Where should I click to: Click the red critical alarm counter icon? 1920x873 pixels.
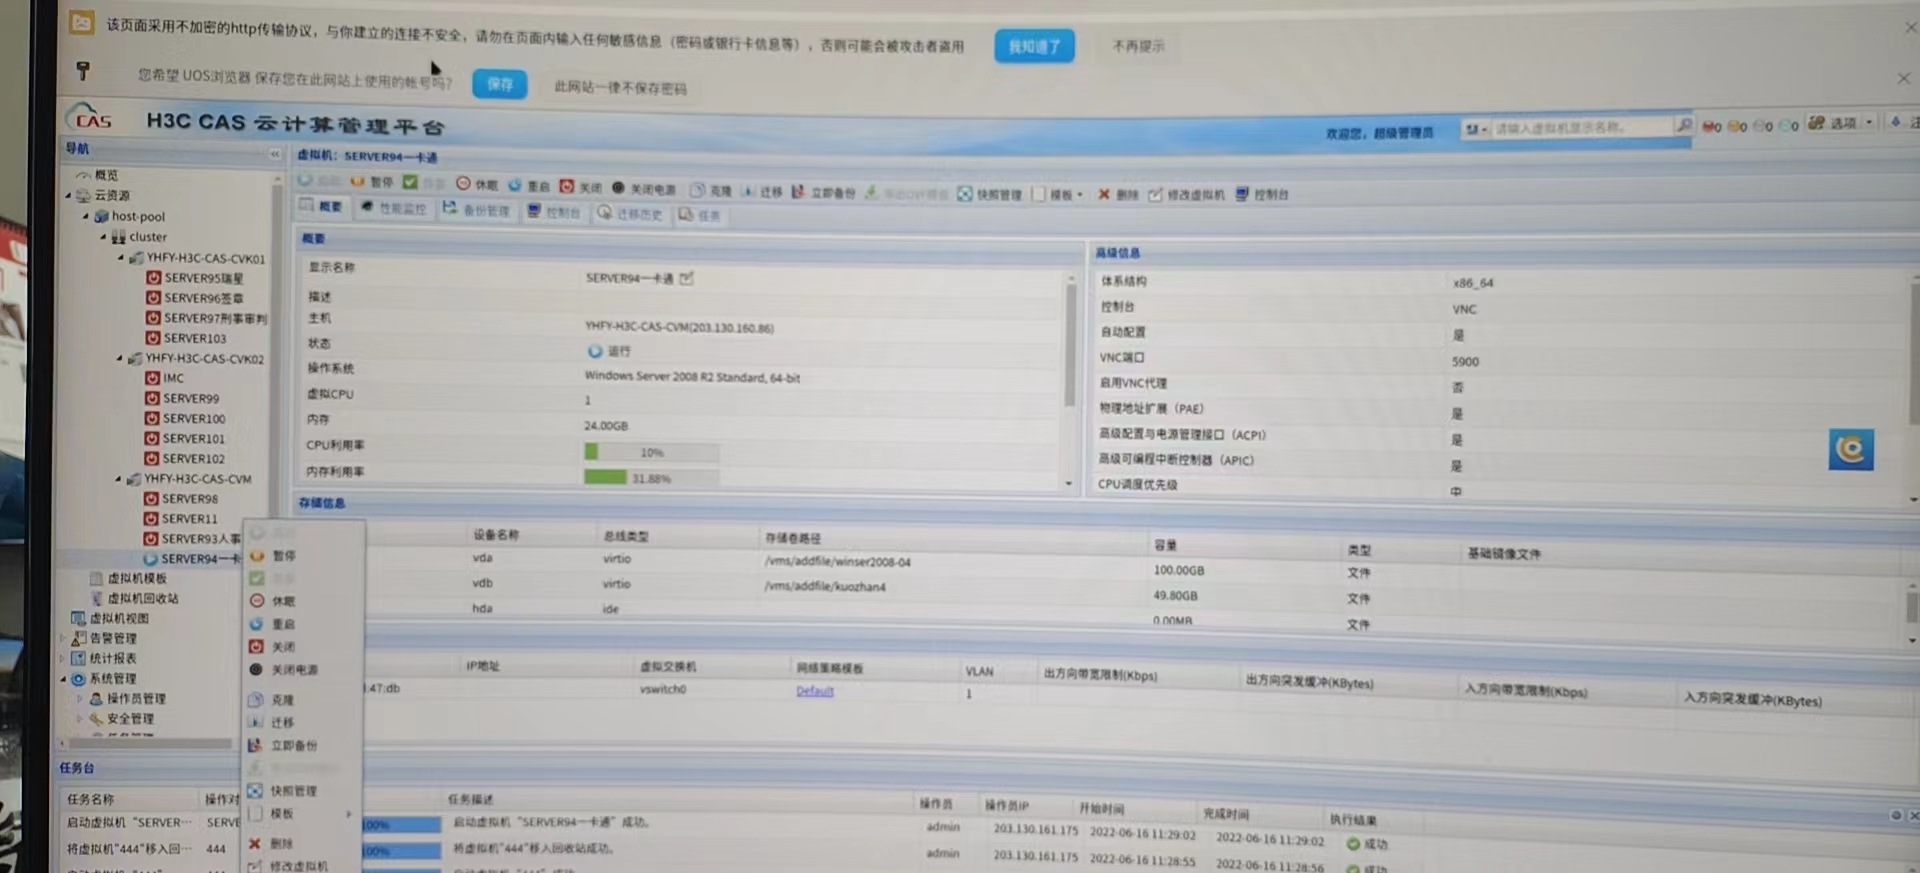pyautogui.click(x=1711, y=126)
